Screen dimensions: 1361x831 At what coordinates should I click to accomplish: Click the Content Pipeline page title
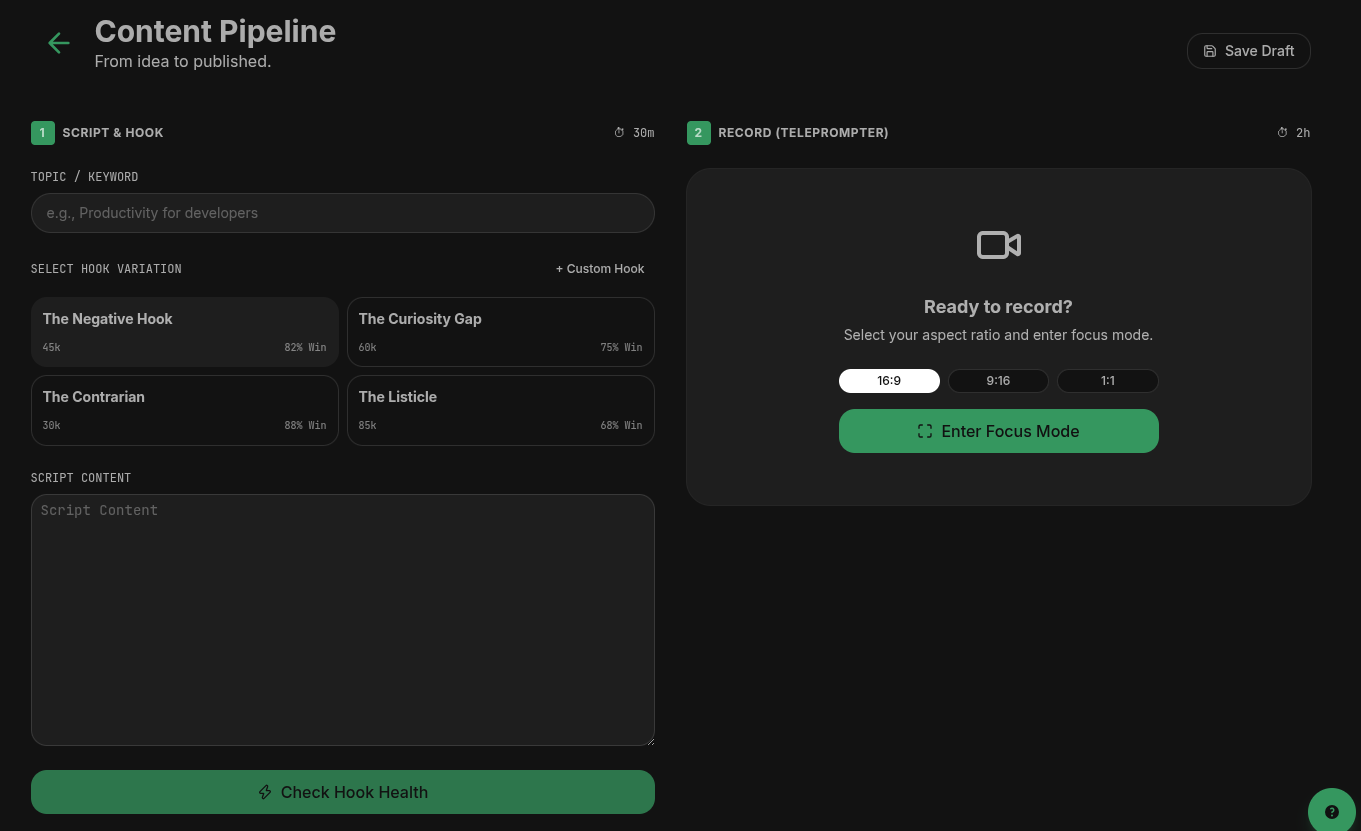(x=215, y=32)
